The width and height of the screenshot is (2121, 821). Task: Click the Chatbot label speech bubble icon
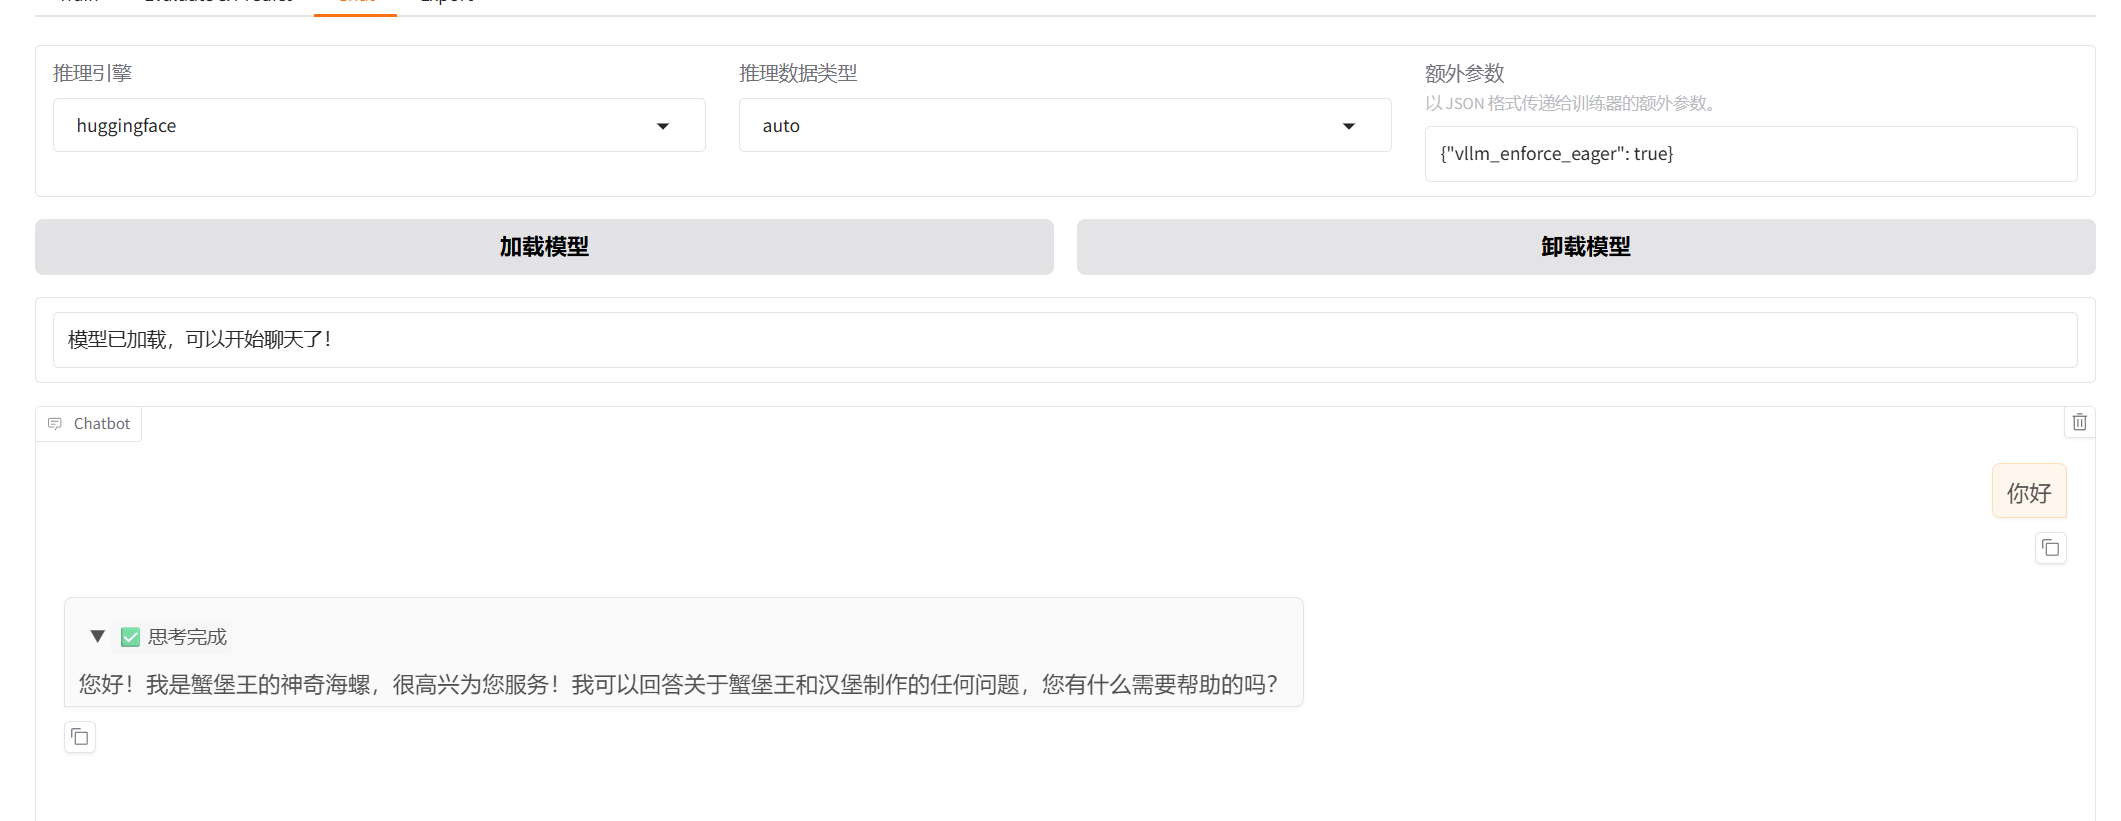point(55,424)
